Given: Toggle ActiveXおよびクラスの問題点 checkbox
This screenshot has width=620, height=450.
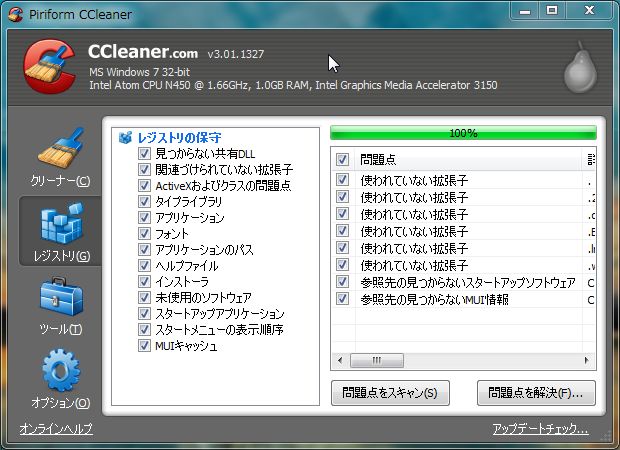Looking at the screenshot, I should [144, 185].
